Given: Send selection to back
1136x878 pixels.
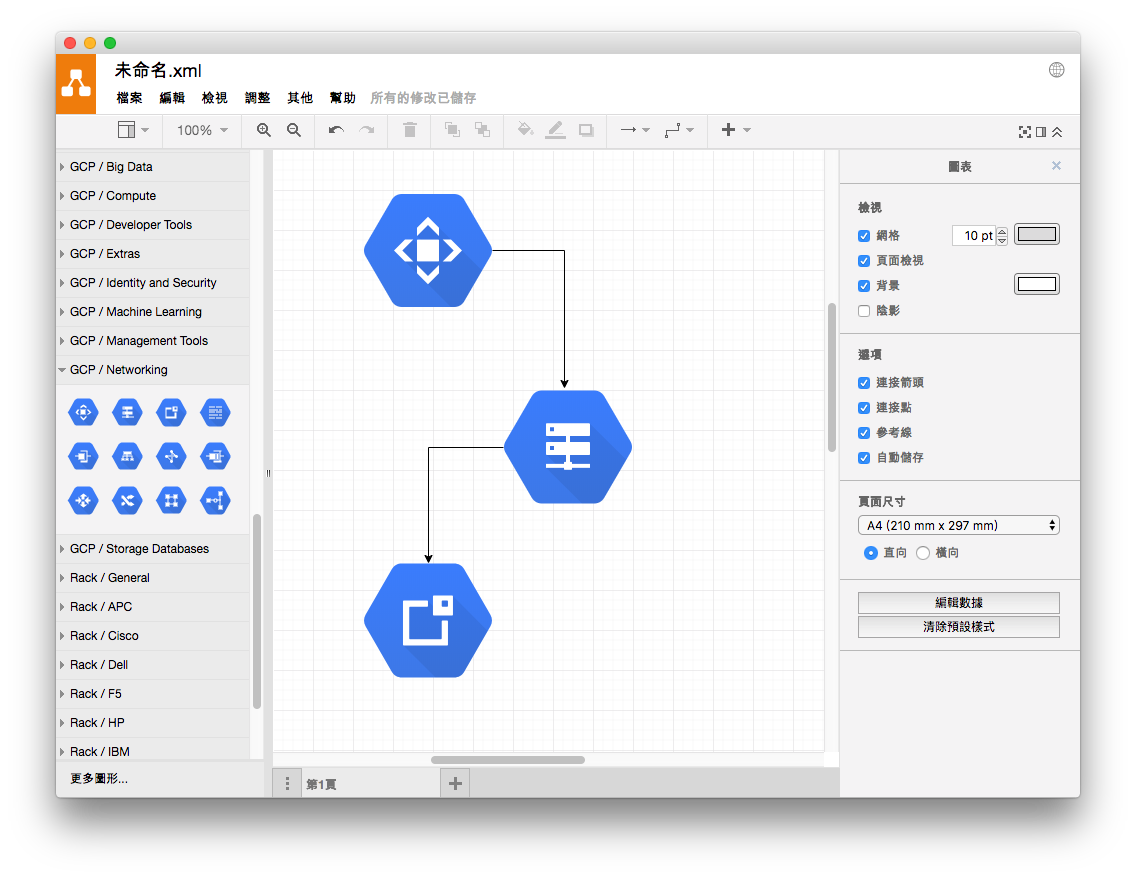Looking at the screenshot, I should tap(482, 130).
